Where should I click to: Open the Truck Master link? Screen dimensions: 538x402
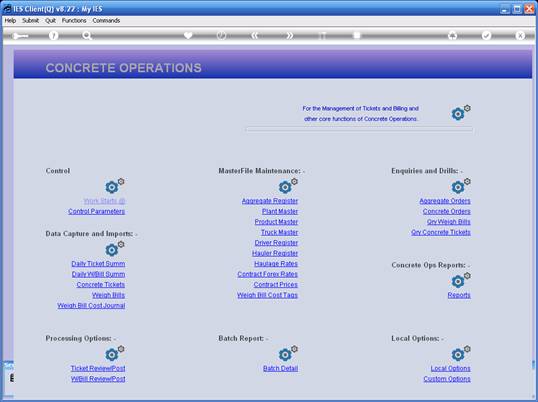tap(279, 232)
